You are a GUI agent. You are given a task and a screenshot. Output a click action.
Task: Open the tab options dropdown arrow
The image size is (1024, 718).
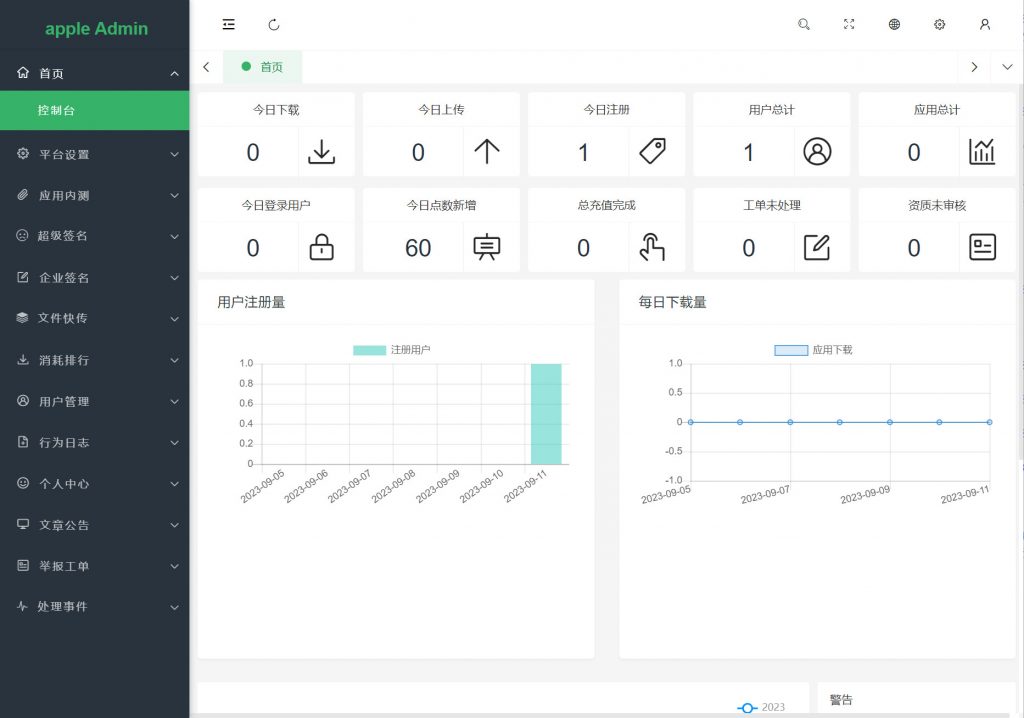(1007, 67)
